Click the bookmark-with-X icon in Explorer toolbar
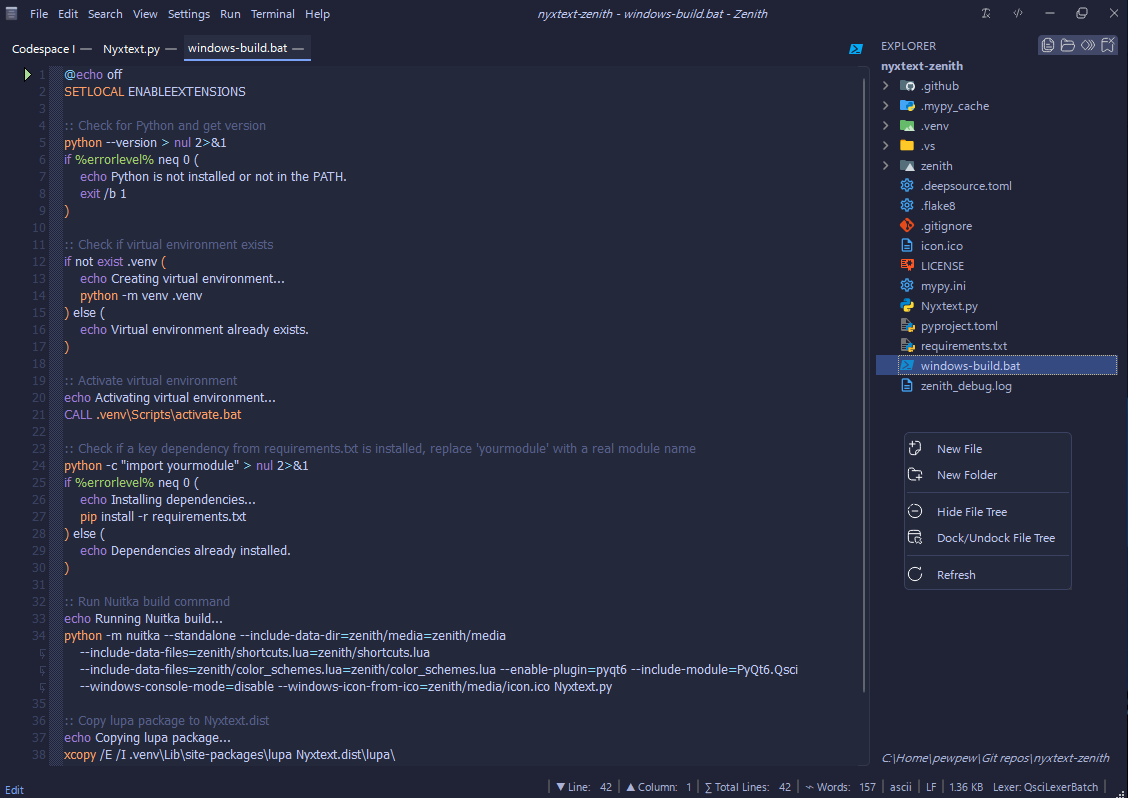Image resolution: width=1128 pixels, height=798 pixels. click(x=1107, y=45)
